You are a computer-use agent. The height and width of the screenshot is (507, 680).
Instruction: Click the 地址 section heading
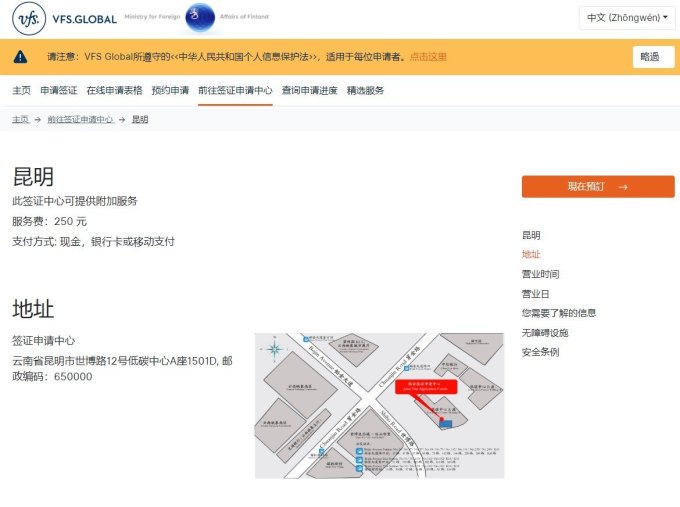tap(33, 309)
